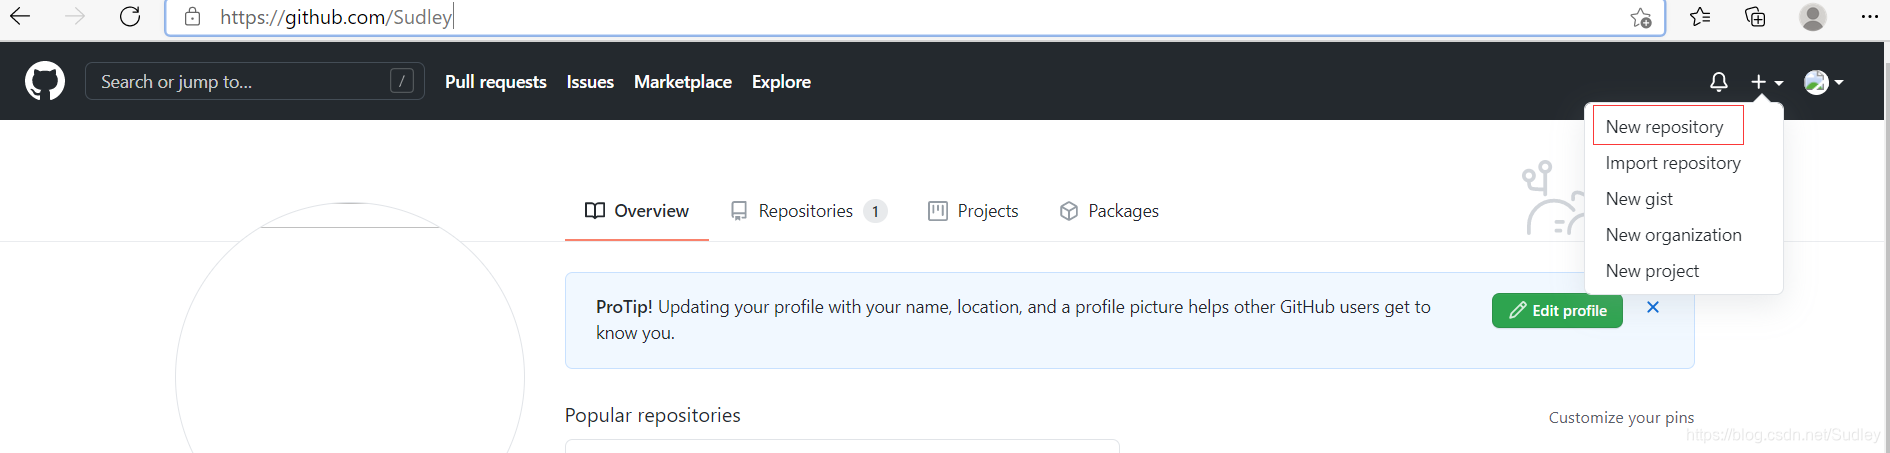Choose New repository from menu

1664,127
